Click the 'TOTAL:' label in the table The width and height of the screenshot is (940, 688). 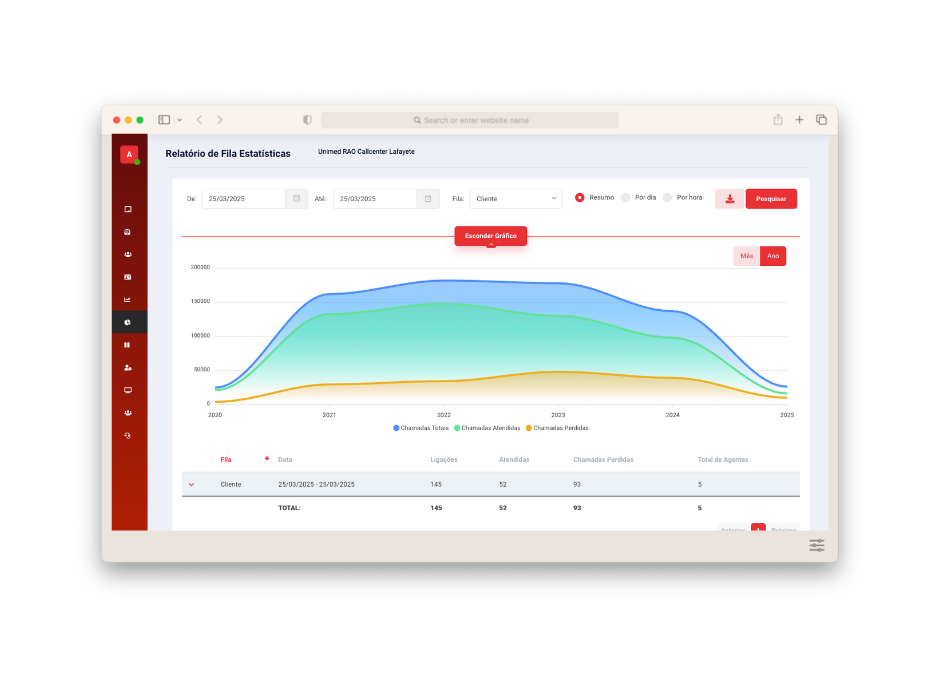tap(289, 508)
